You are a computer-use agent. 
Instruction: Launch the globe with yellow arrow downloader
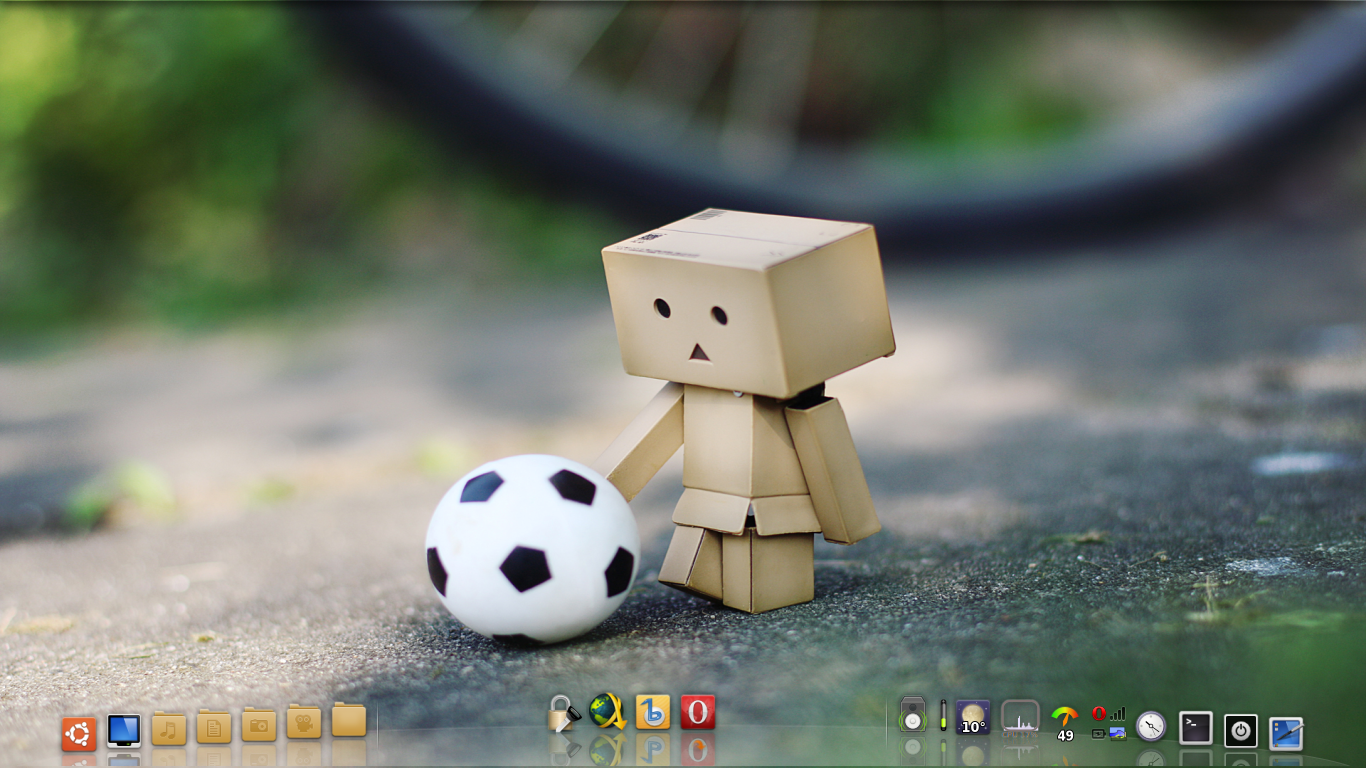point(608,712)
